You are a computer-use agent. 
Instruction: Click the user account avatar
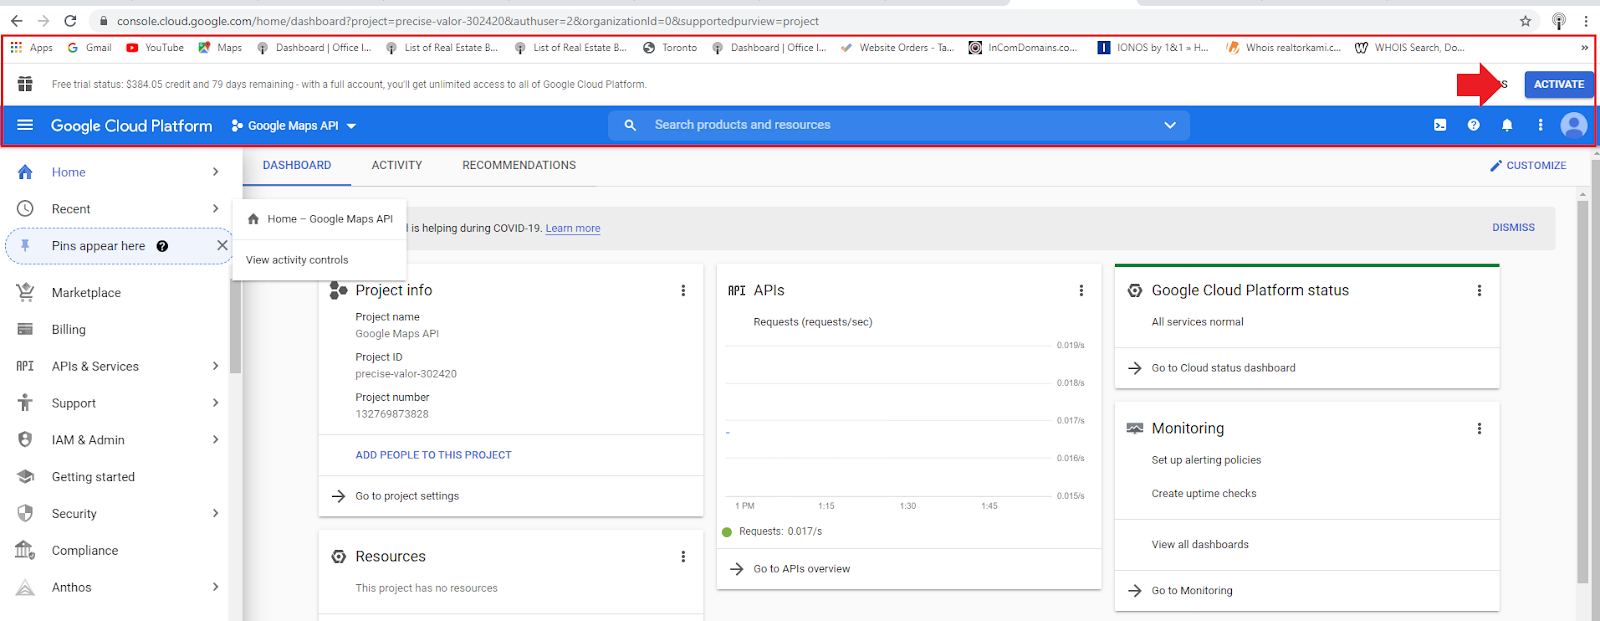[1573, 125]
